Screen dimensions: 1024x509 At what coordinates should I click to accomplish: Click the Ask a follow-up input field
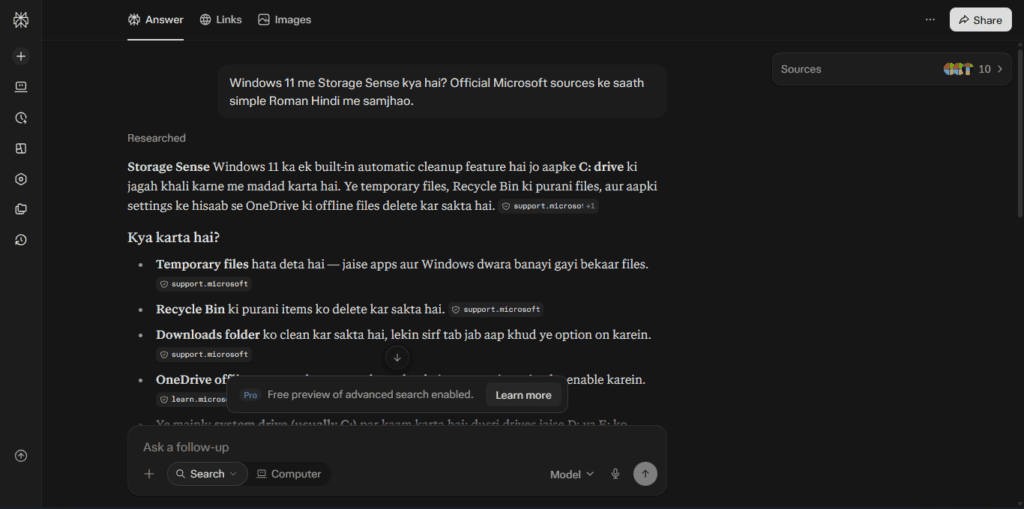(396, 447)
